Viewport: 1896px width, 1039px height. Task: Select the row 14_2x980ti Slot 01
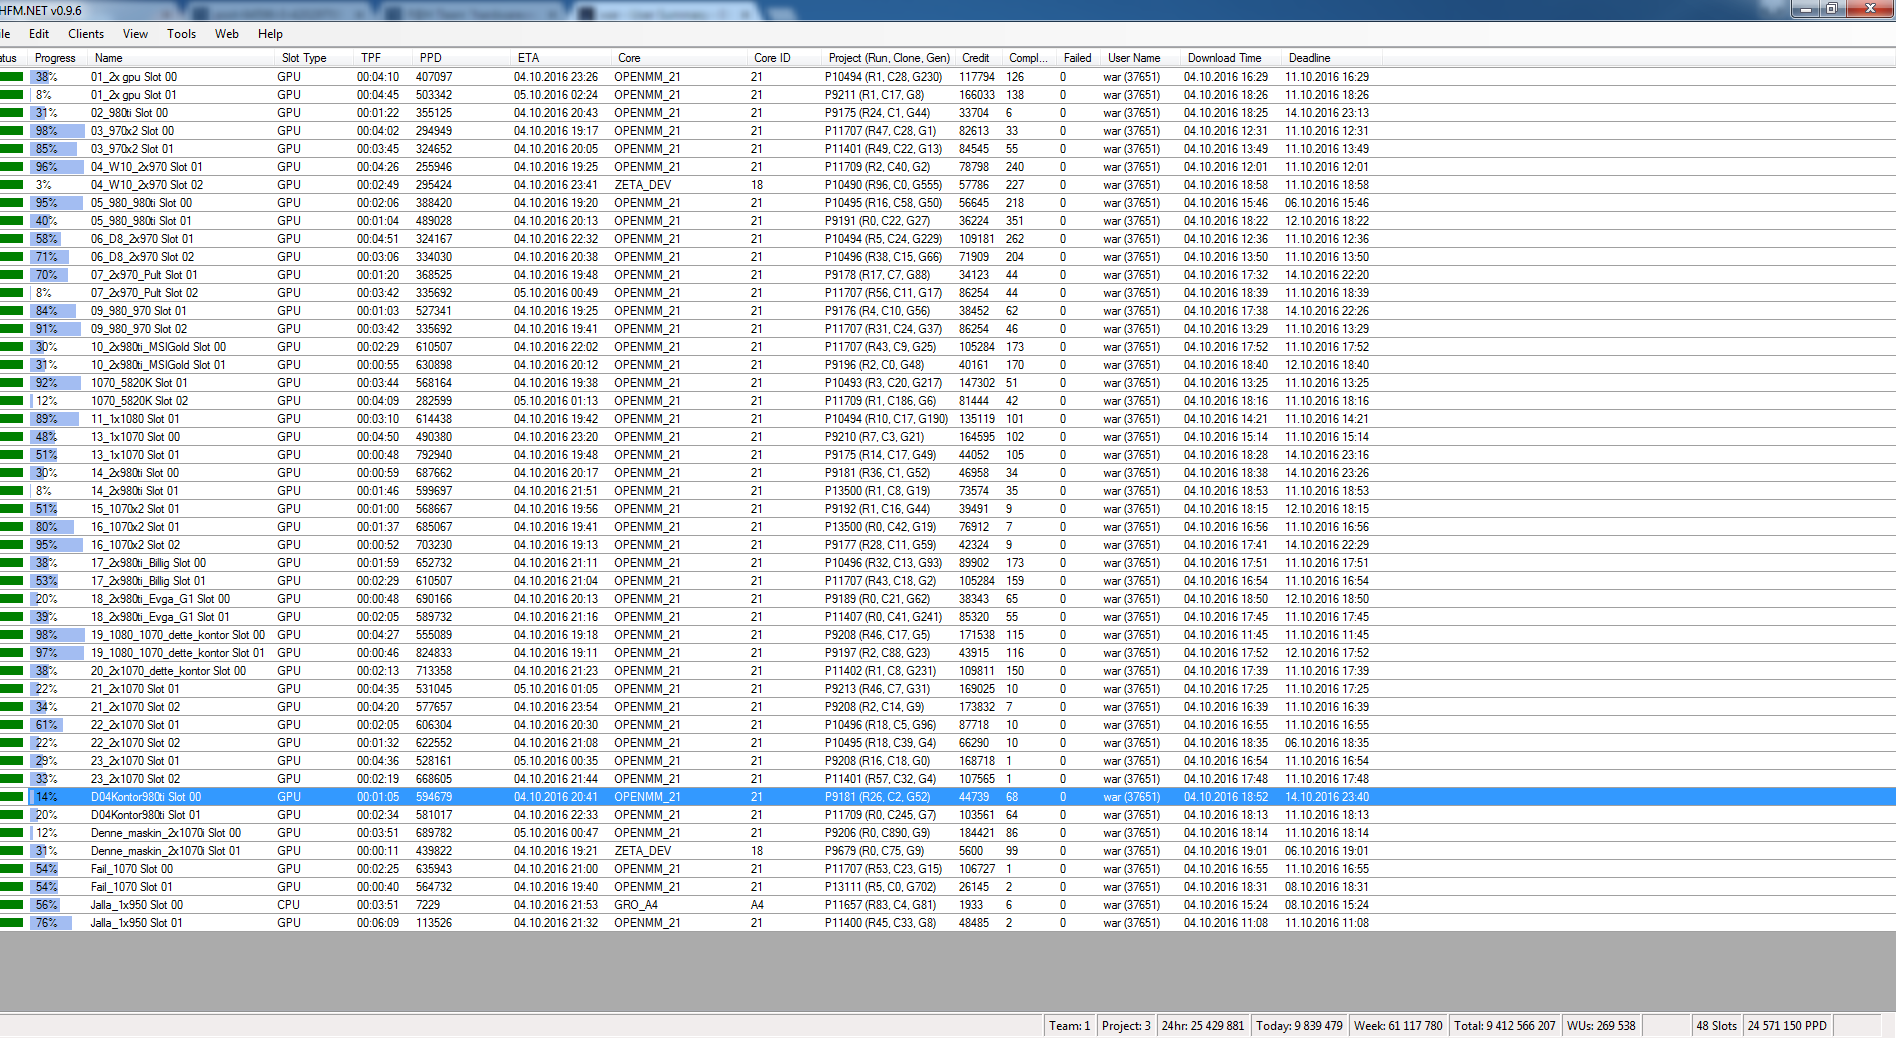tap(948, 491)
